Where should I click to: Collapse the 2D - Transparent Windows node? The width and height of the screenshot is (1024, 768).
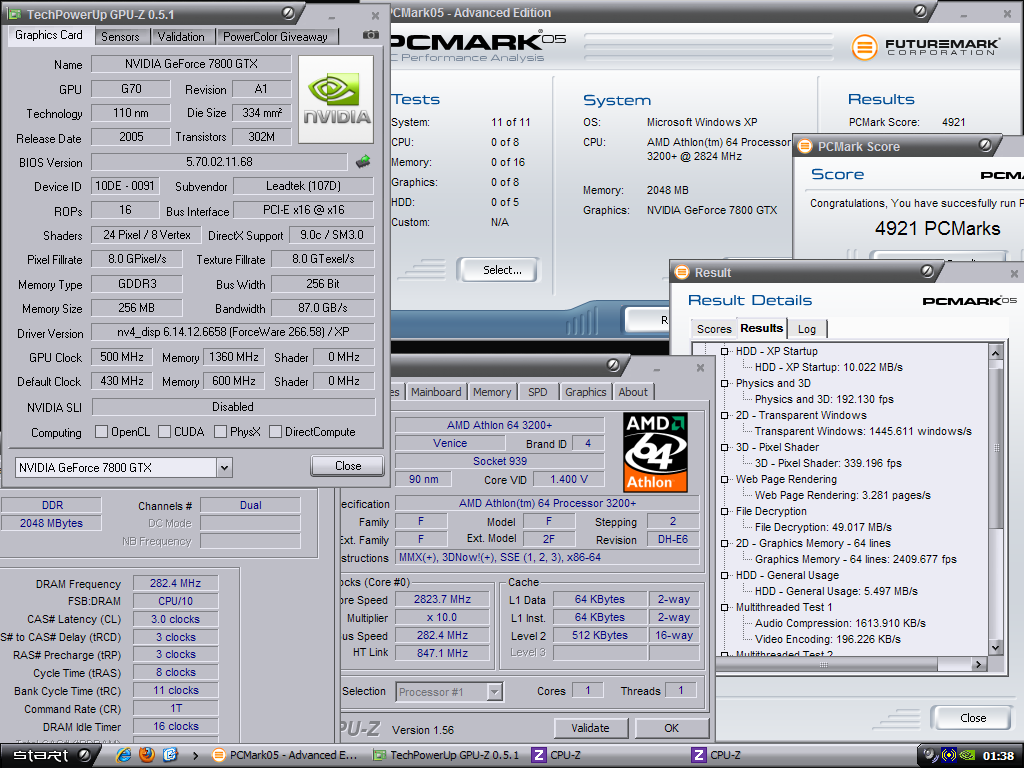[x=724, y=415]
